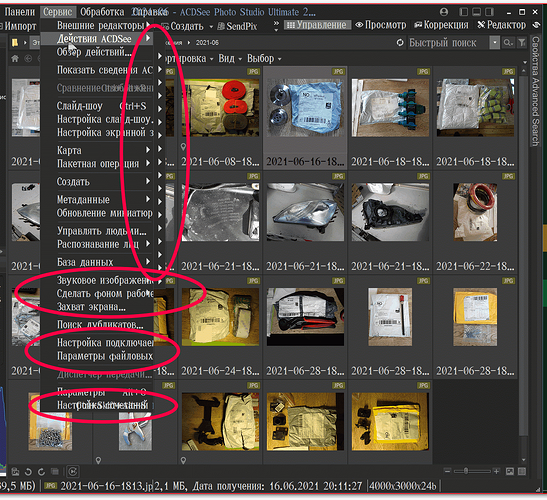This screenshot has width=547, height=500.
Task: Click the first icon in bottom toolbar
Action: pos(15,472)
